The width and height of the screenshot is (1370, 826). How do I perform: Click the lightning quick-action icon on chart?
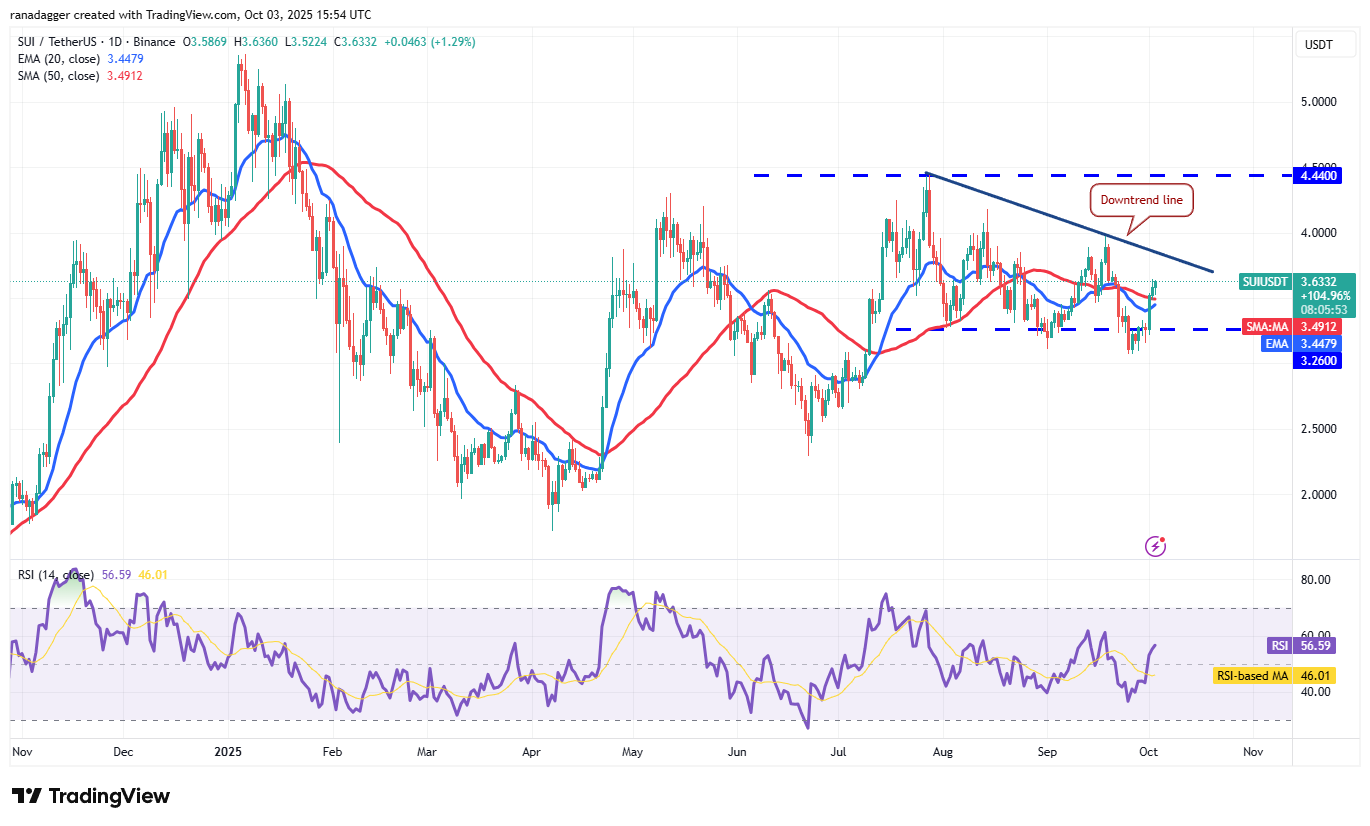click(x=1155, y=546)
